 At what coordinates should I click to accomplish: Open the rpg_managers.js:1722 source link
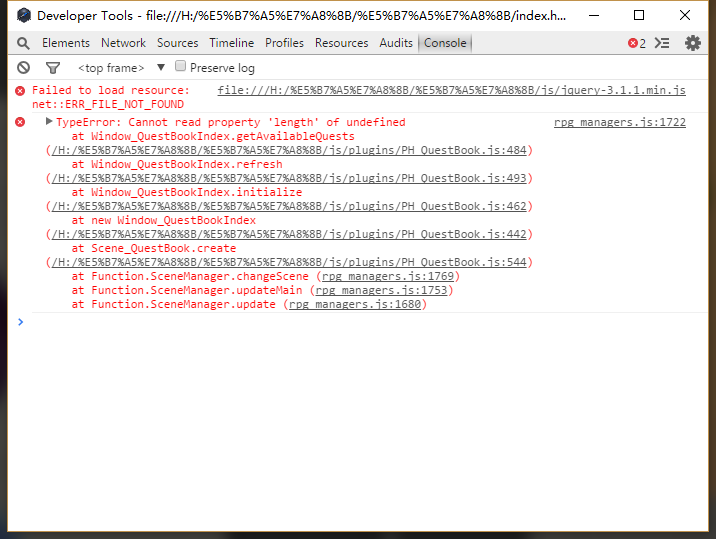620,122
